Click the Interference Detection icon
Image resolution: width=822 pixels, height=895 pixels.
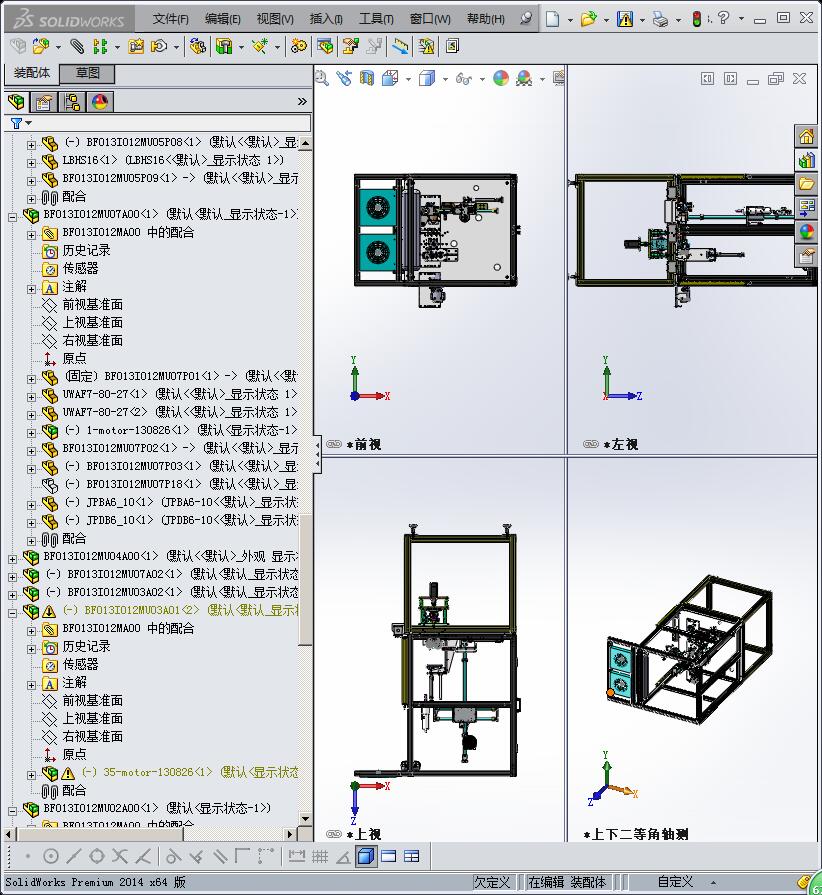point(426,46)
